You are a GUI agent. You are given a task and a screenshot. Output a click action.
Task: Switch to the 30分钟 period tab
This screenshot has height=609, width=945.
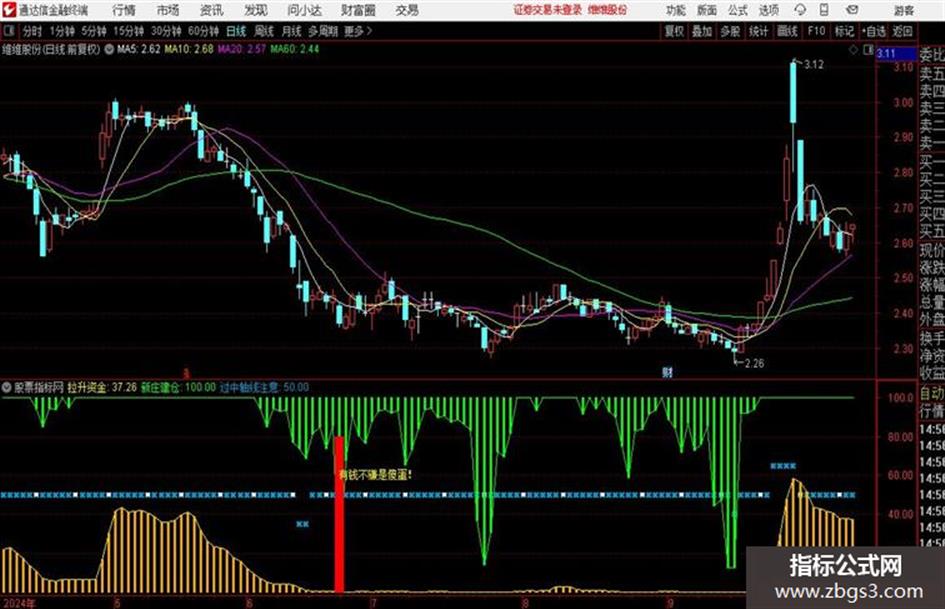166,31
